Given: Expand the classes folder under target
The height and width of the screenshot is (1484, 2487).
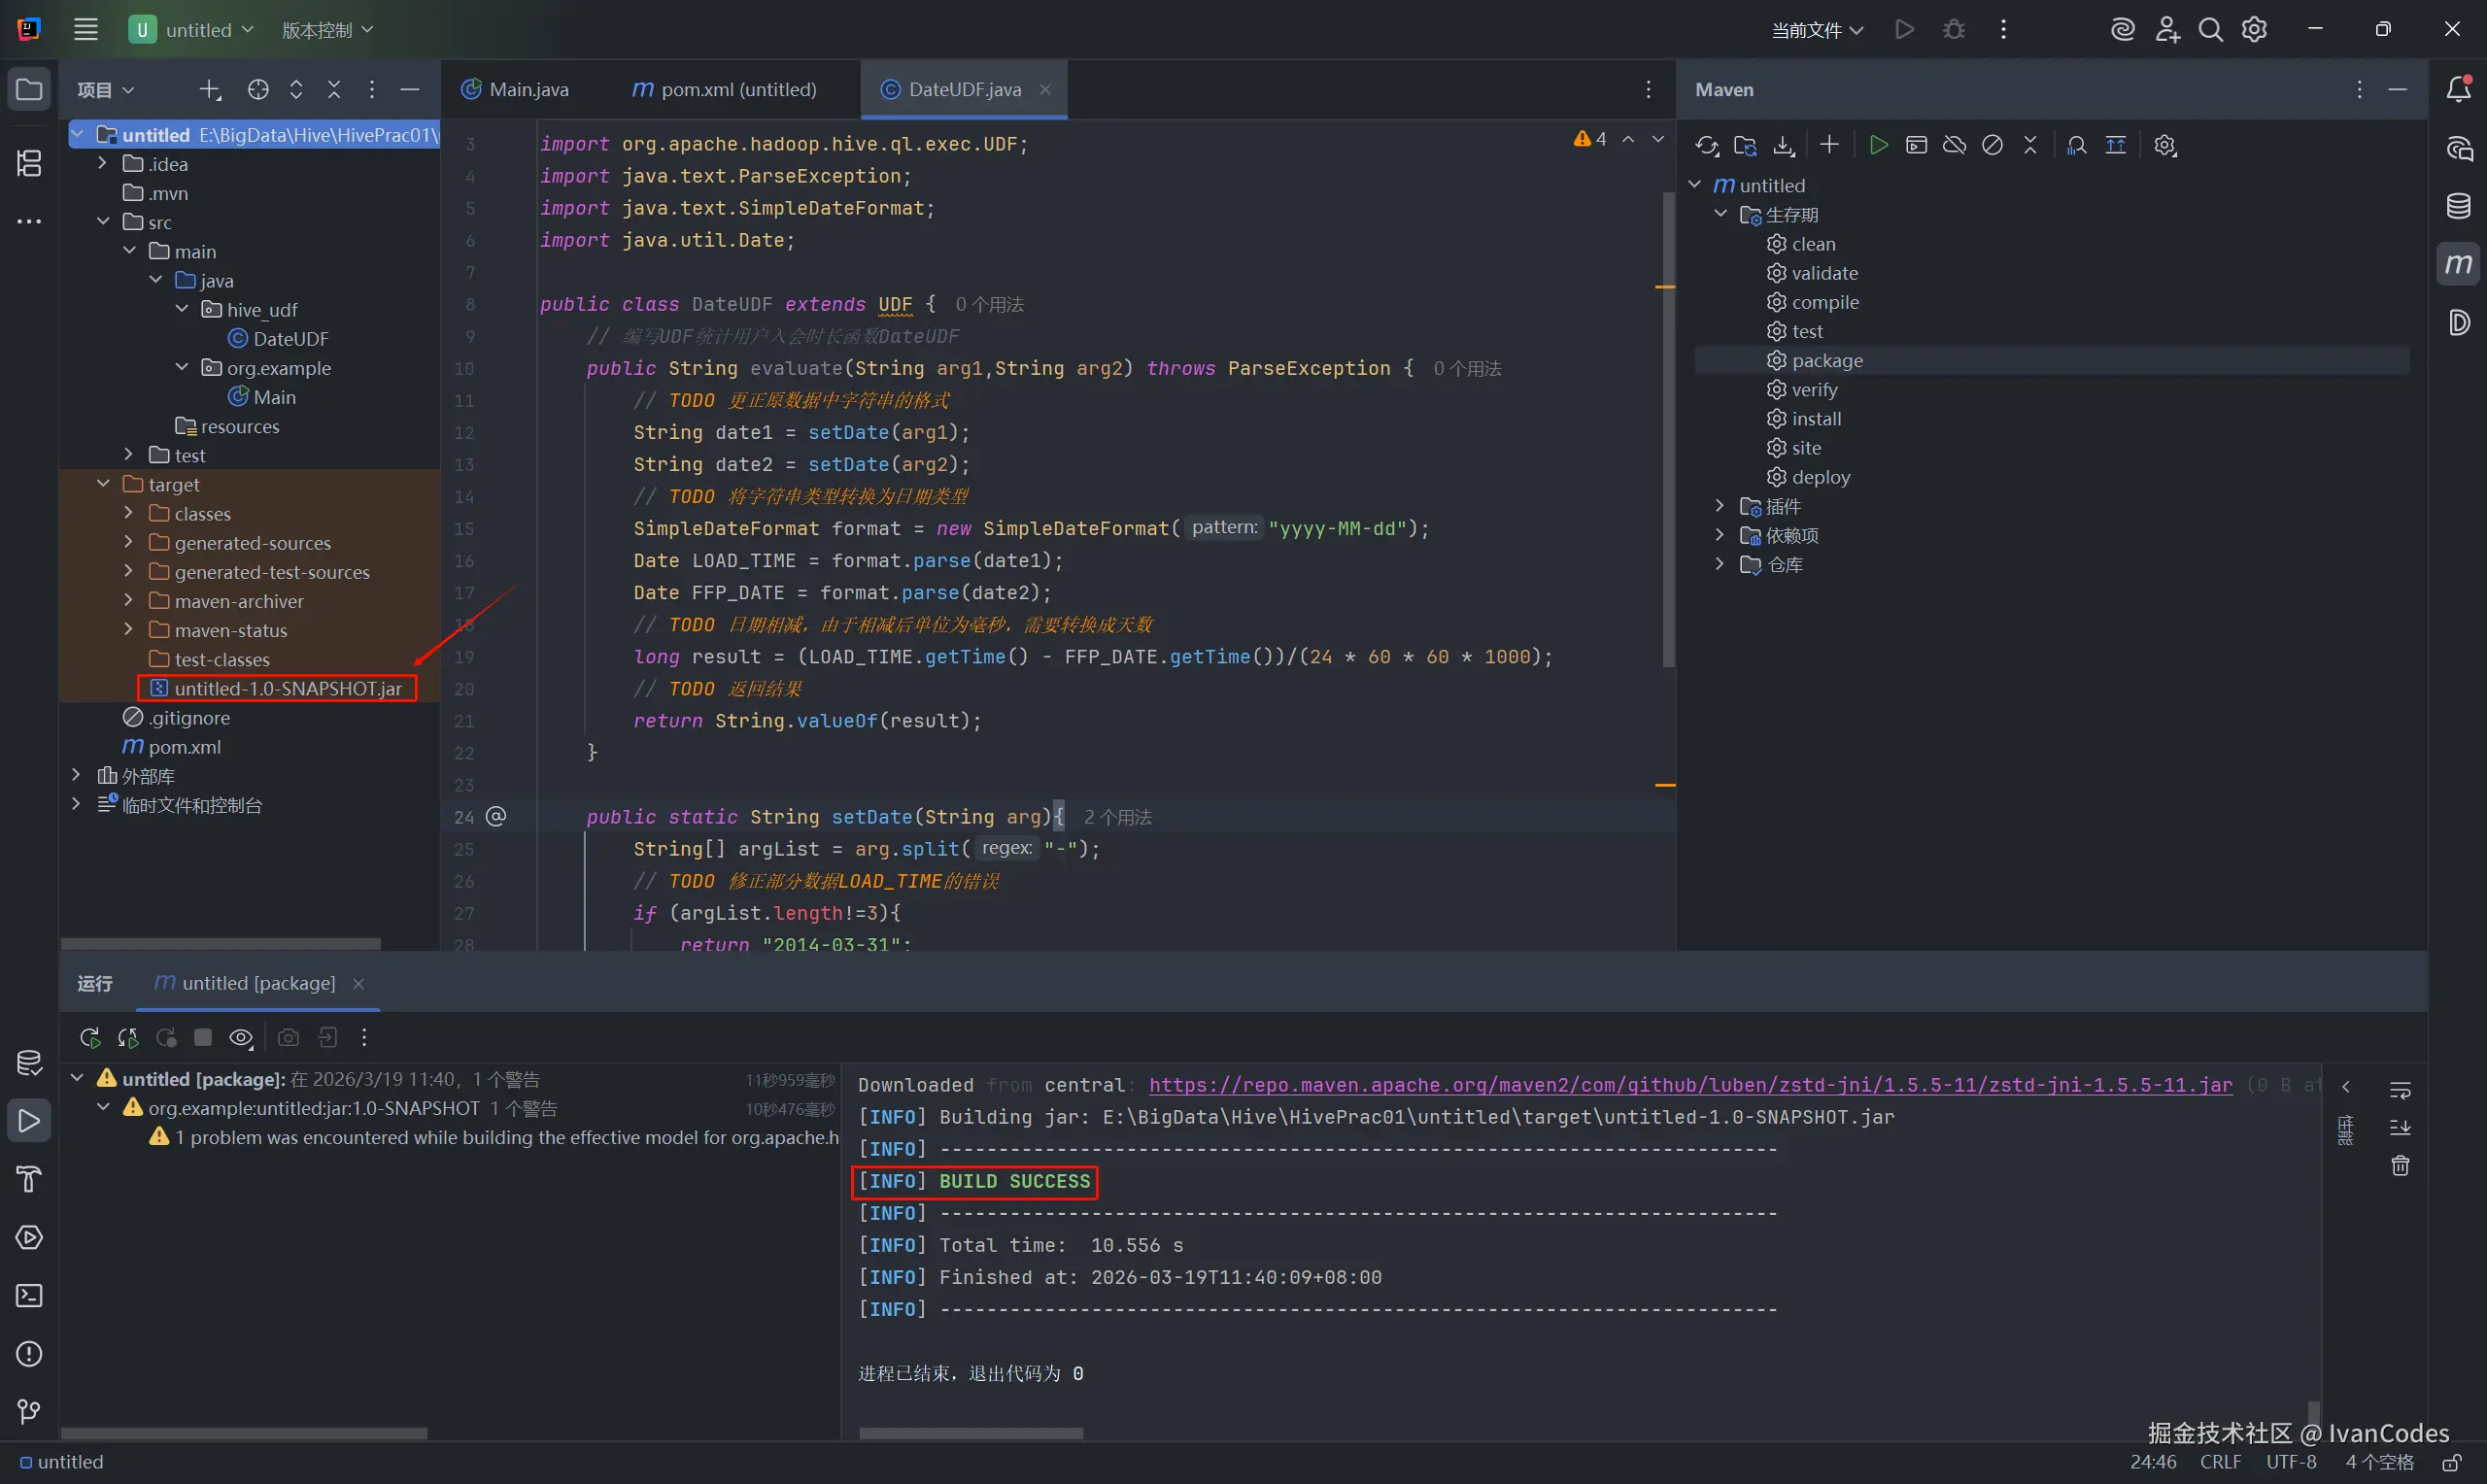Looking at the screenshot, I should tap(128, 513).
